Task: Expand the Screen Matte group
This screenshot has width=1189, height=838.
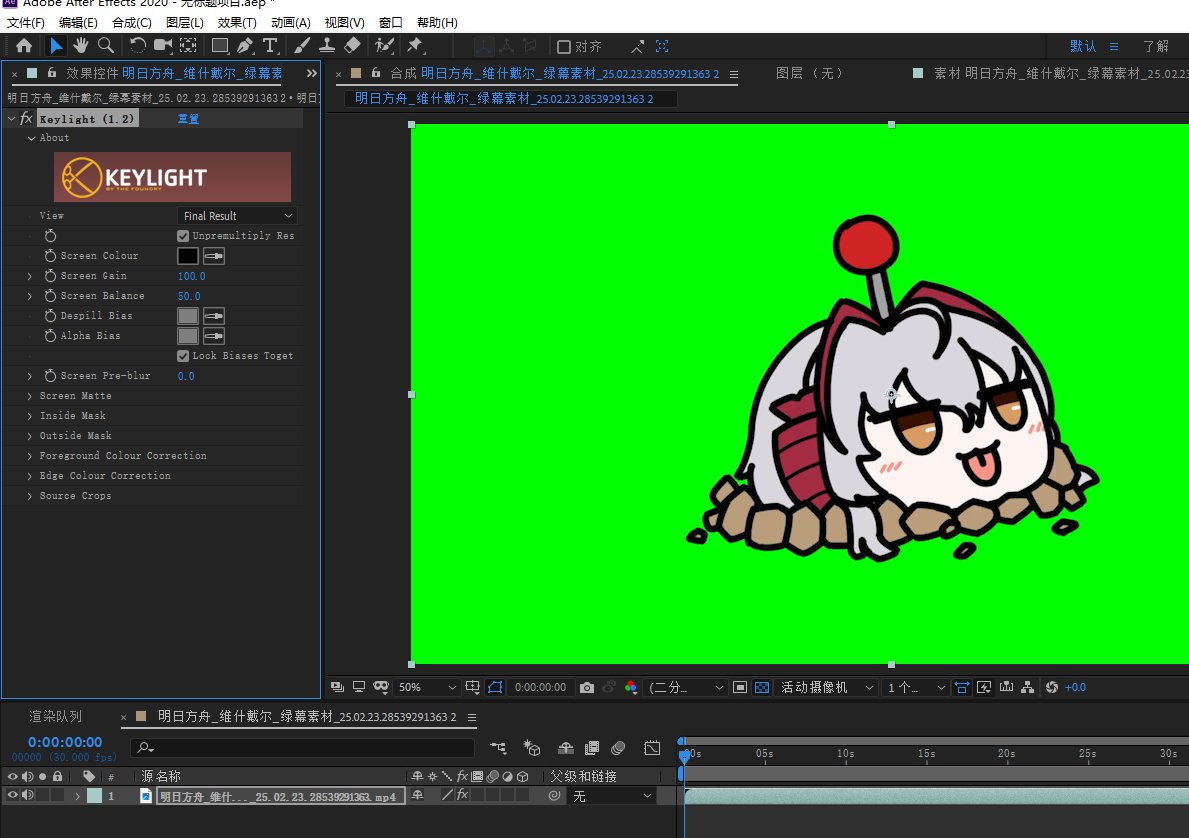Action: [30, 396]
